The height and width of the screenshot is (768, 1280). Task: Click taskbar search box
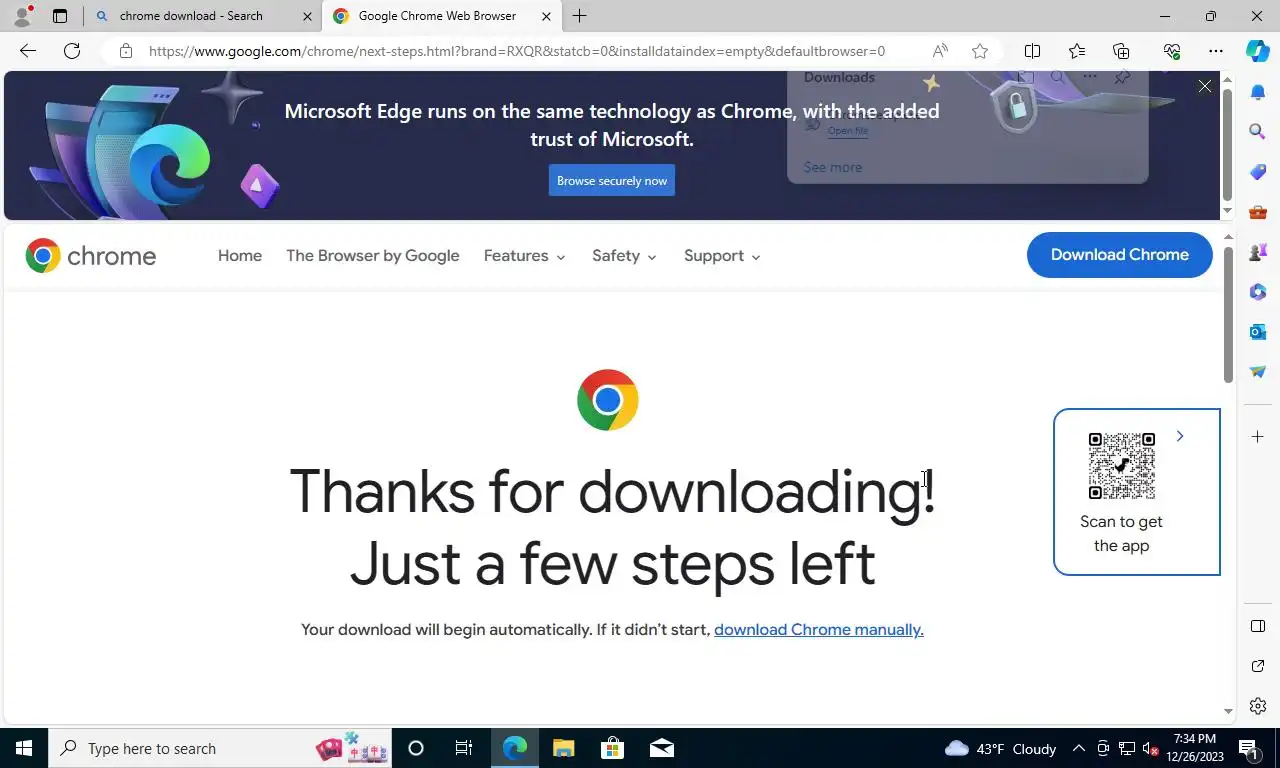(x=219, y=748)
